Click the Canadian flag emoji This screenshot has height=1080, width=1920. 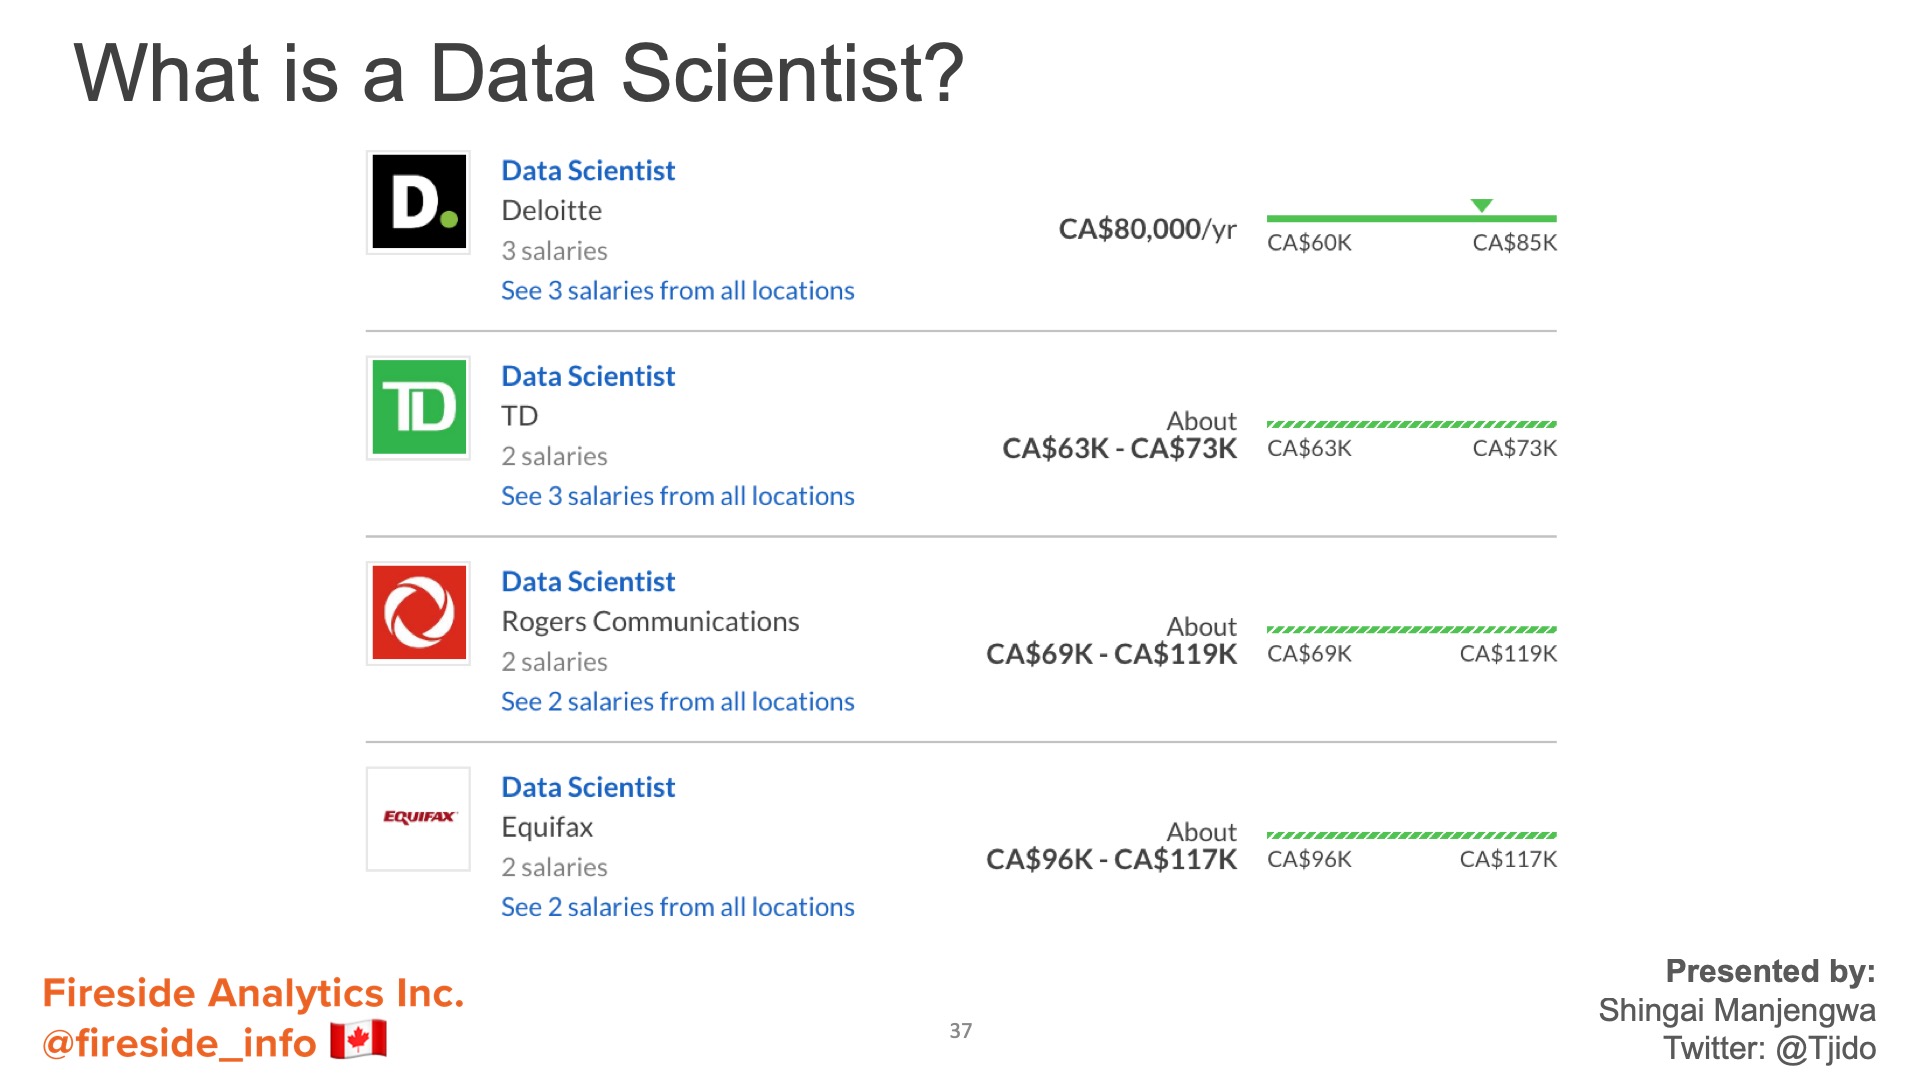tap(358, 1040)
